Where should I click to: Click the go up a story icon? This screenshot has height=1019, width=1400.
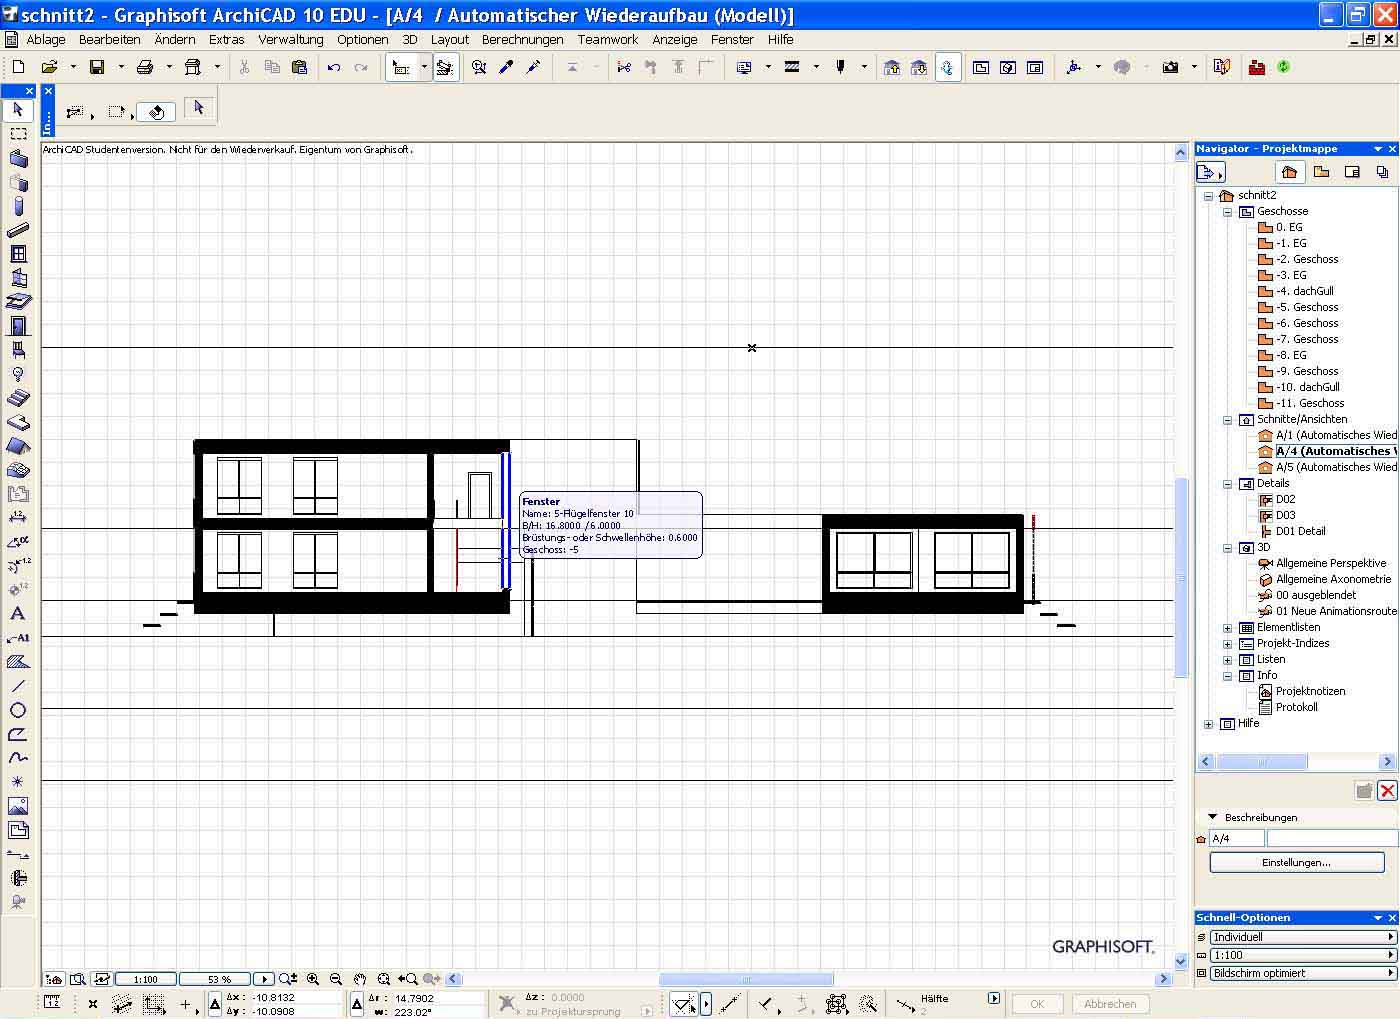[x=891, y=67]
